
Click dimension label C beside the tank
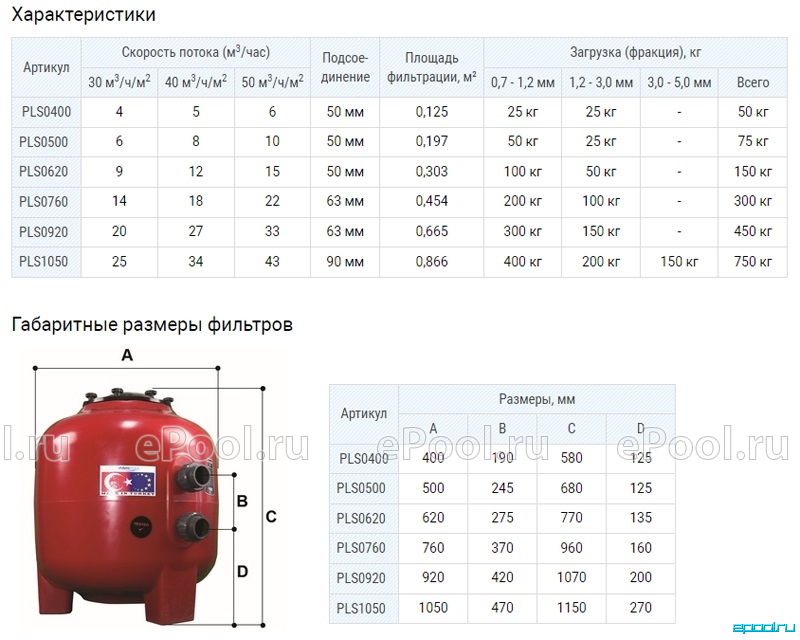271,517
